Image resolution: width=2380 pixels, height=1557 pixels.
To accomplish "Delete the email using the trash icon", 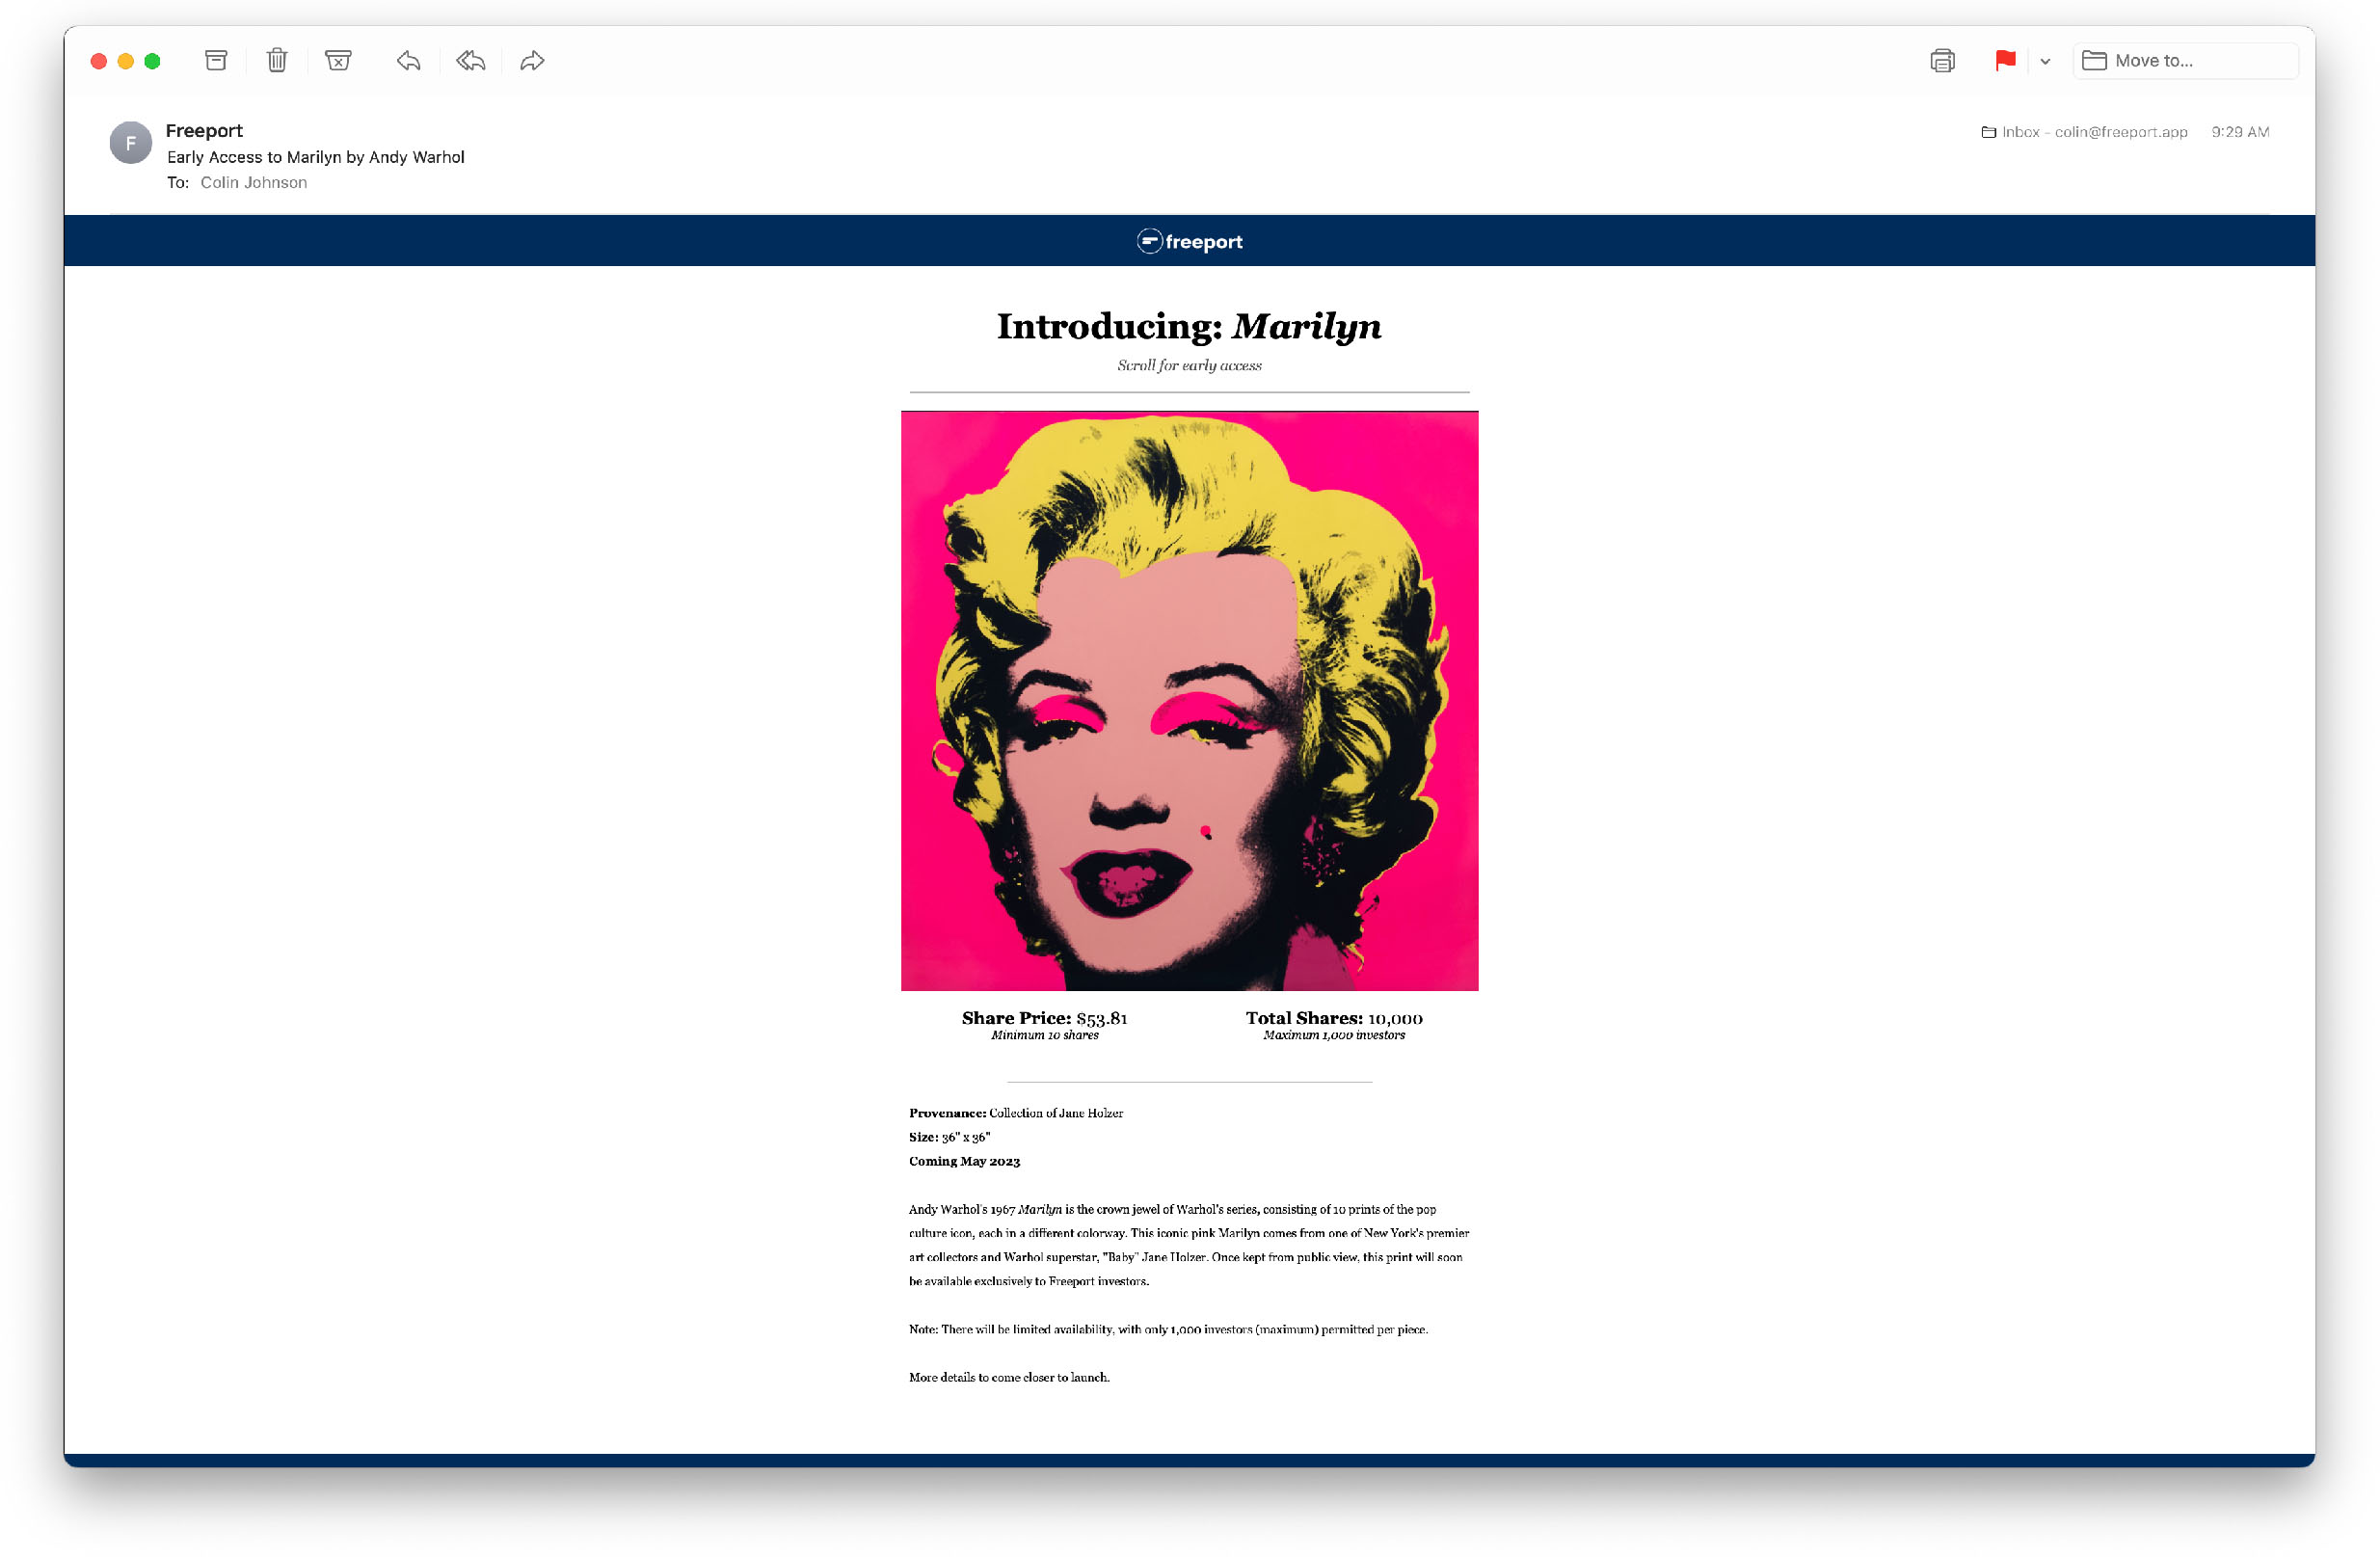I will point(277,61).
